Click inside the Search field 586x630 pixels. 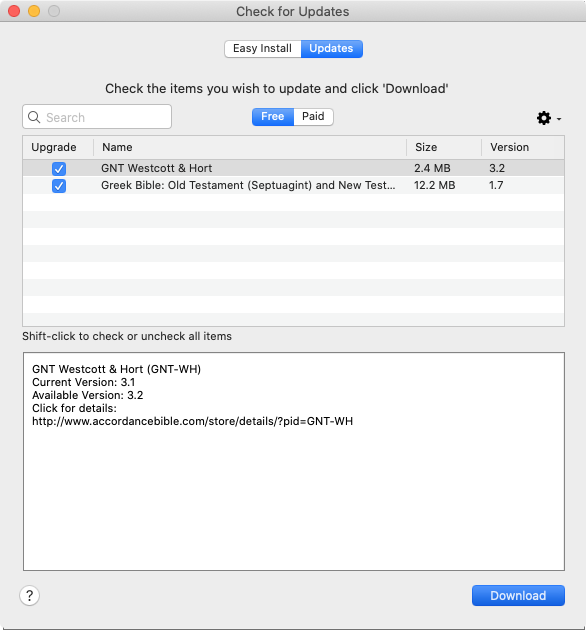pyautogui.click(x=97, y=117)
